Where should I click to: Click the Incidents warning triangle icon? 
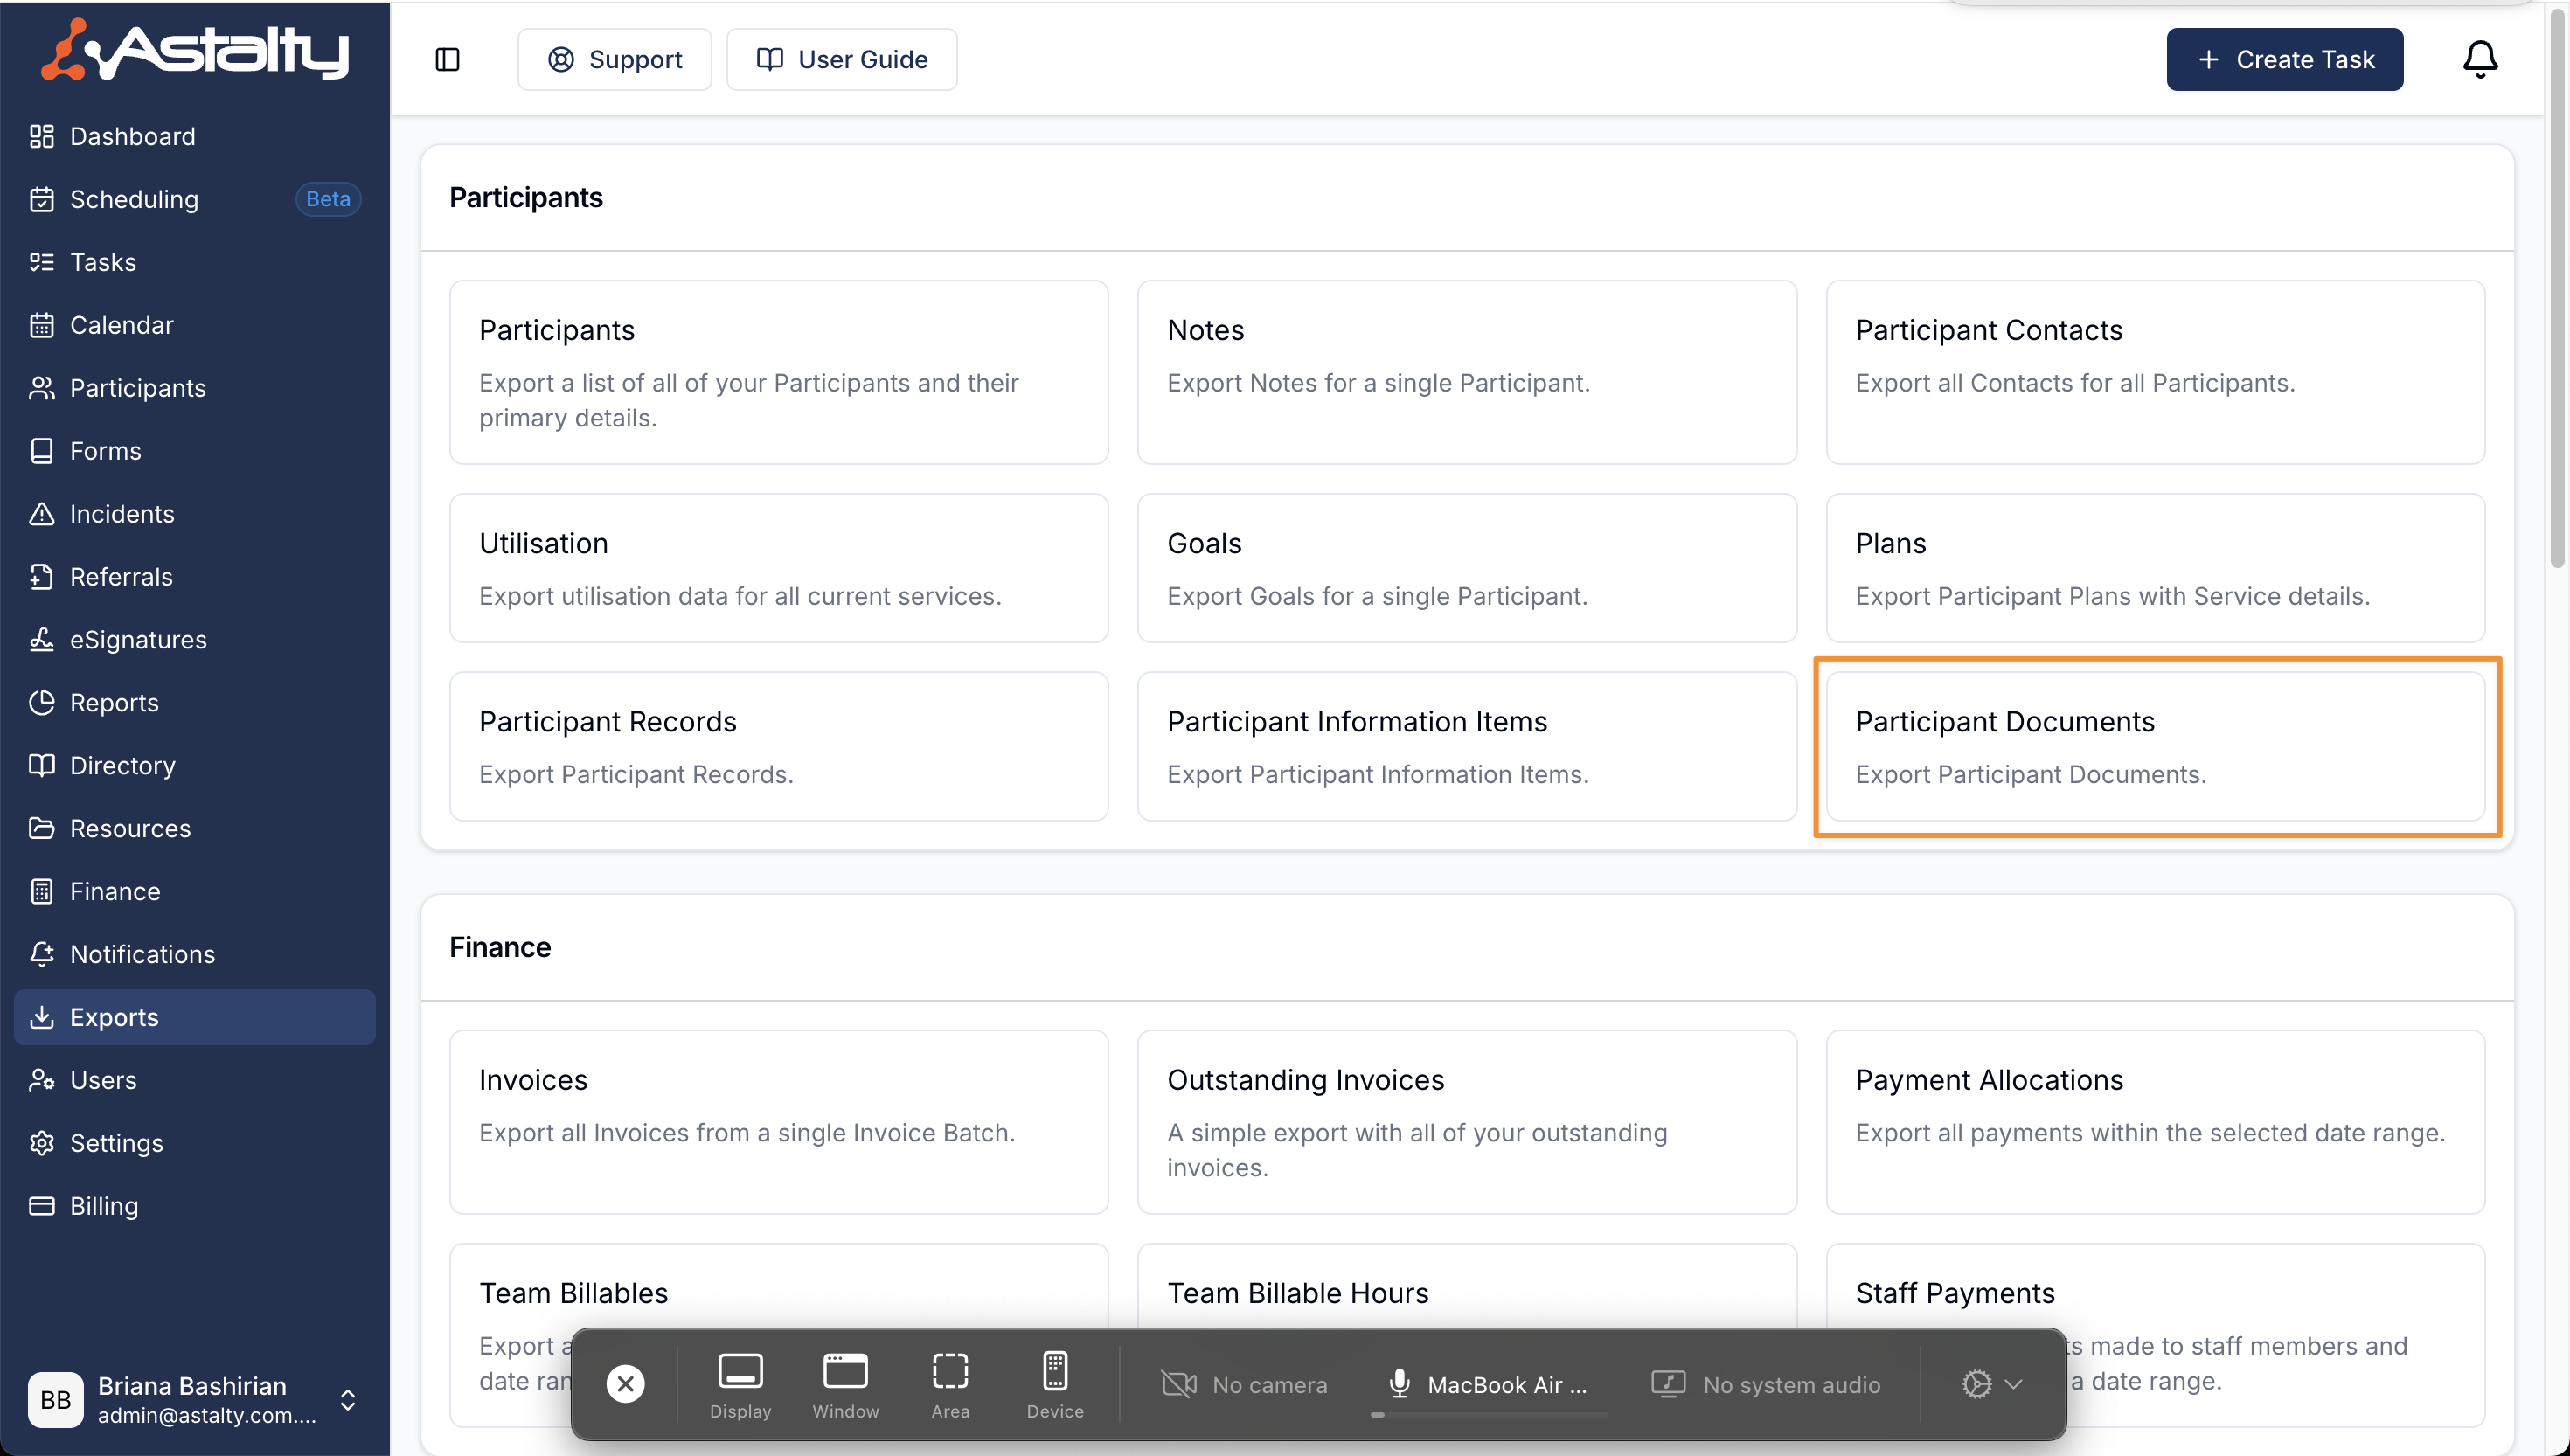pos(41,514)
